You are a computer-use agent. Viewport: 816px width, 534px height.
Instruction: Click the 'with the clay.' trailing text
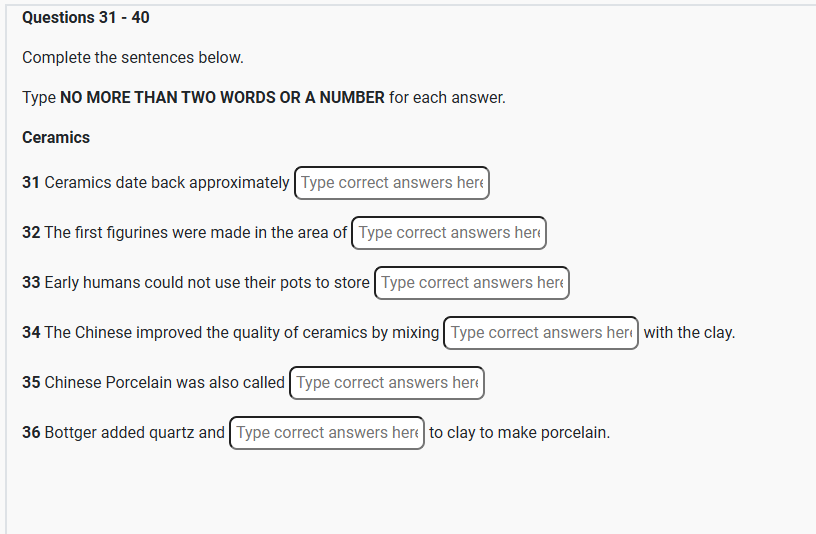[x=689, y=333]
